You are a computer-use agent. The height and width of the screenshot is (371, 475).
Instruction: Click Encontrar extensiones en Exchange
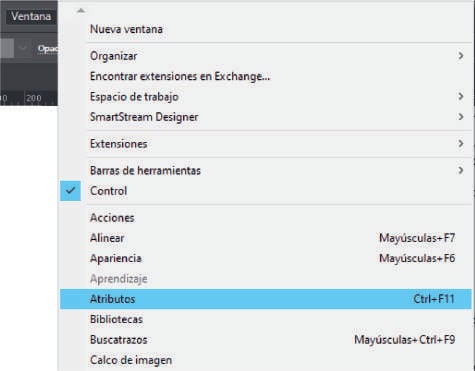tap(180, 76)
